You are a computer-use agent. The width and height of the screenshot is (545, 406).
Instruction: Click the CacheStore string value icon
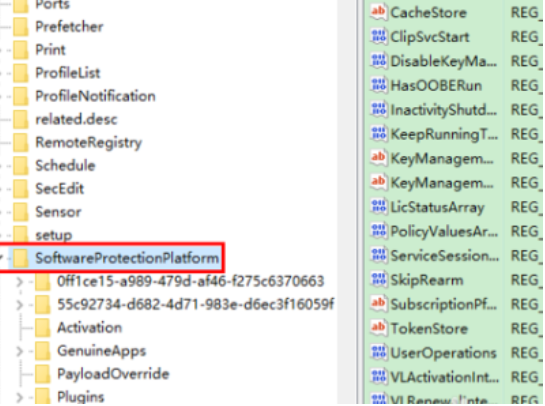(x=378, y=12)
